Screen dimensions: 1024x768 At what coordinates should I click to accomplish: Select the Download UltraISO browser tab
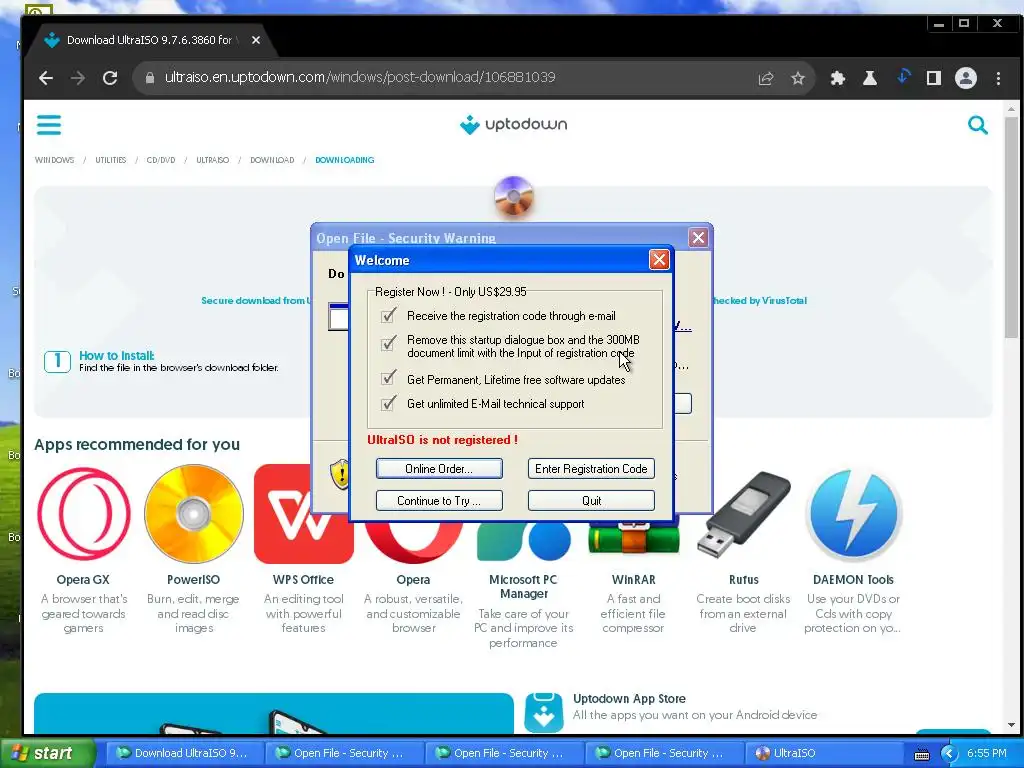(149, 40)
